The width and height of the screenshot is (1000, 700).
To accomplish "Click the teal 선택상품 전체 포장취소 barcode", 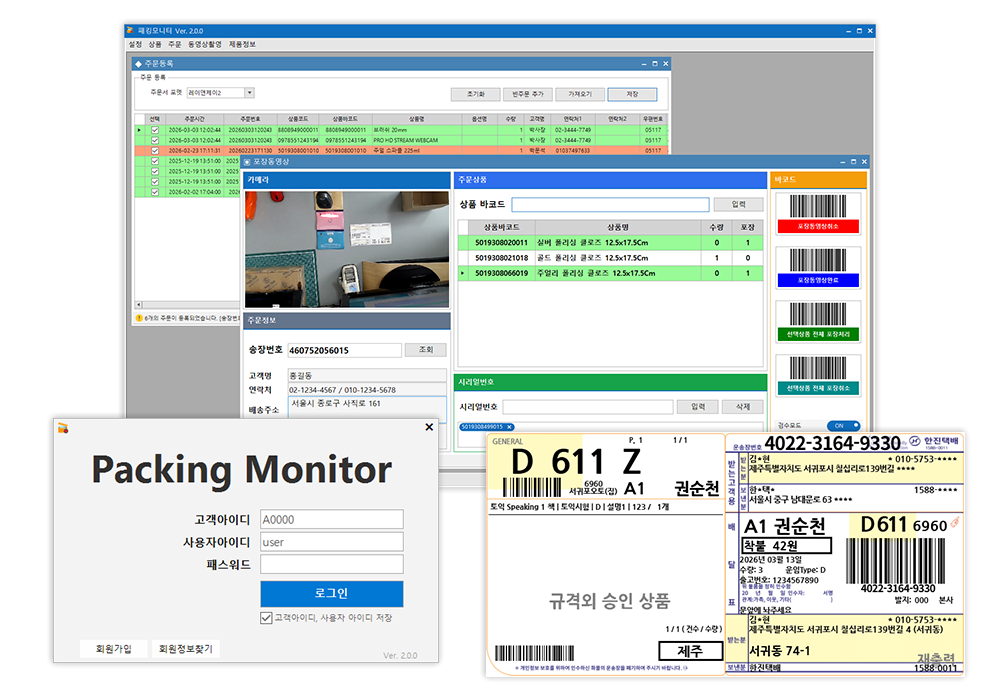I will coord(818,374).
